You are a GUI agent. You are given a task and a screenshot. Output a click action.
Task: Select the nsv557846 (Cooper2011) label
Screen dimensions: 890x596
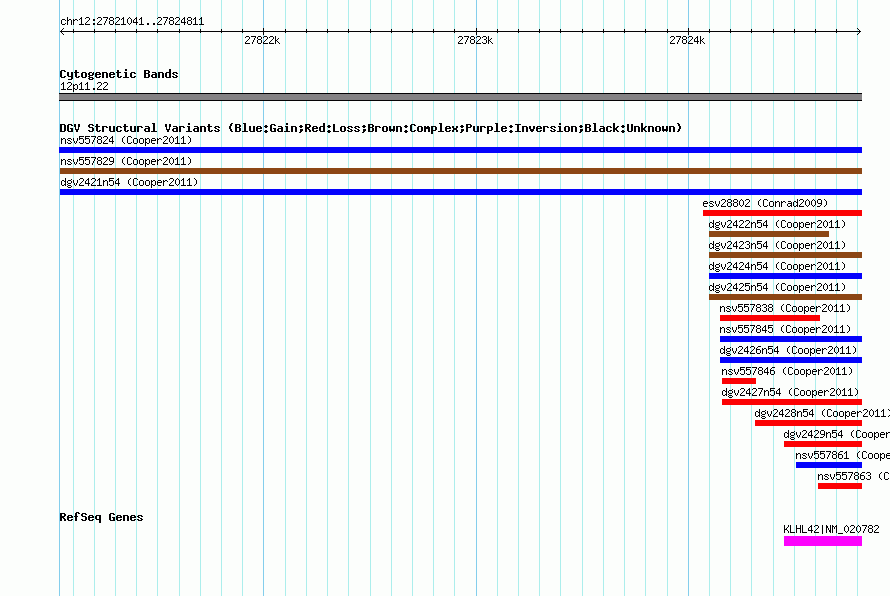(x=787, y=371)
